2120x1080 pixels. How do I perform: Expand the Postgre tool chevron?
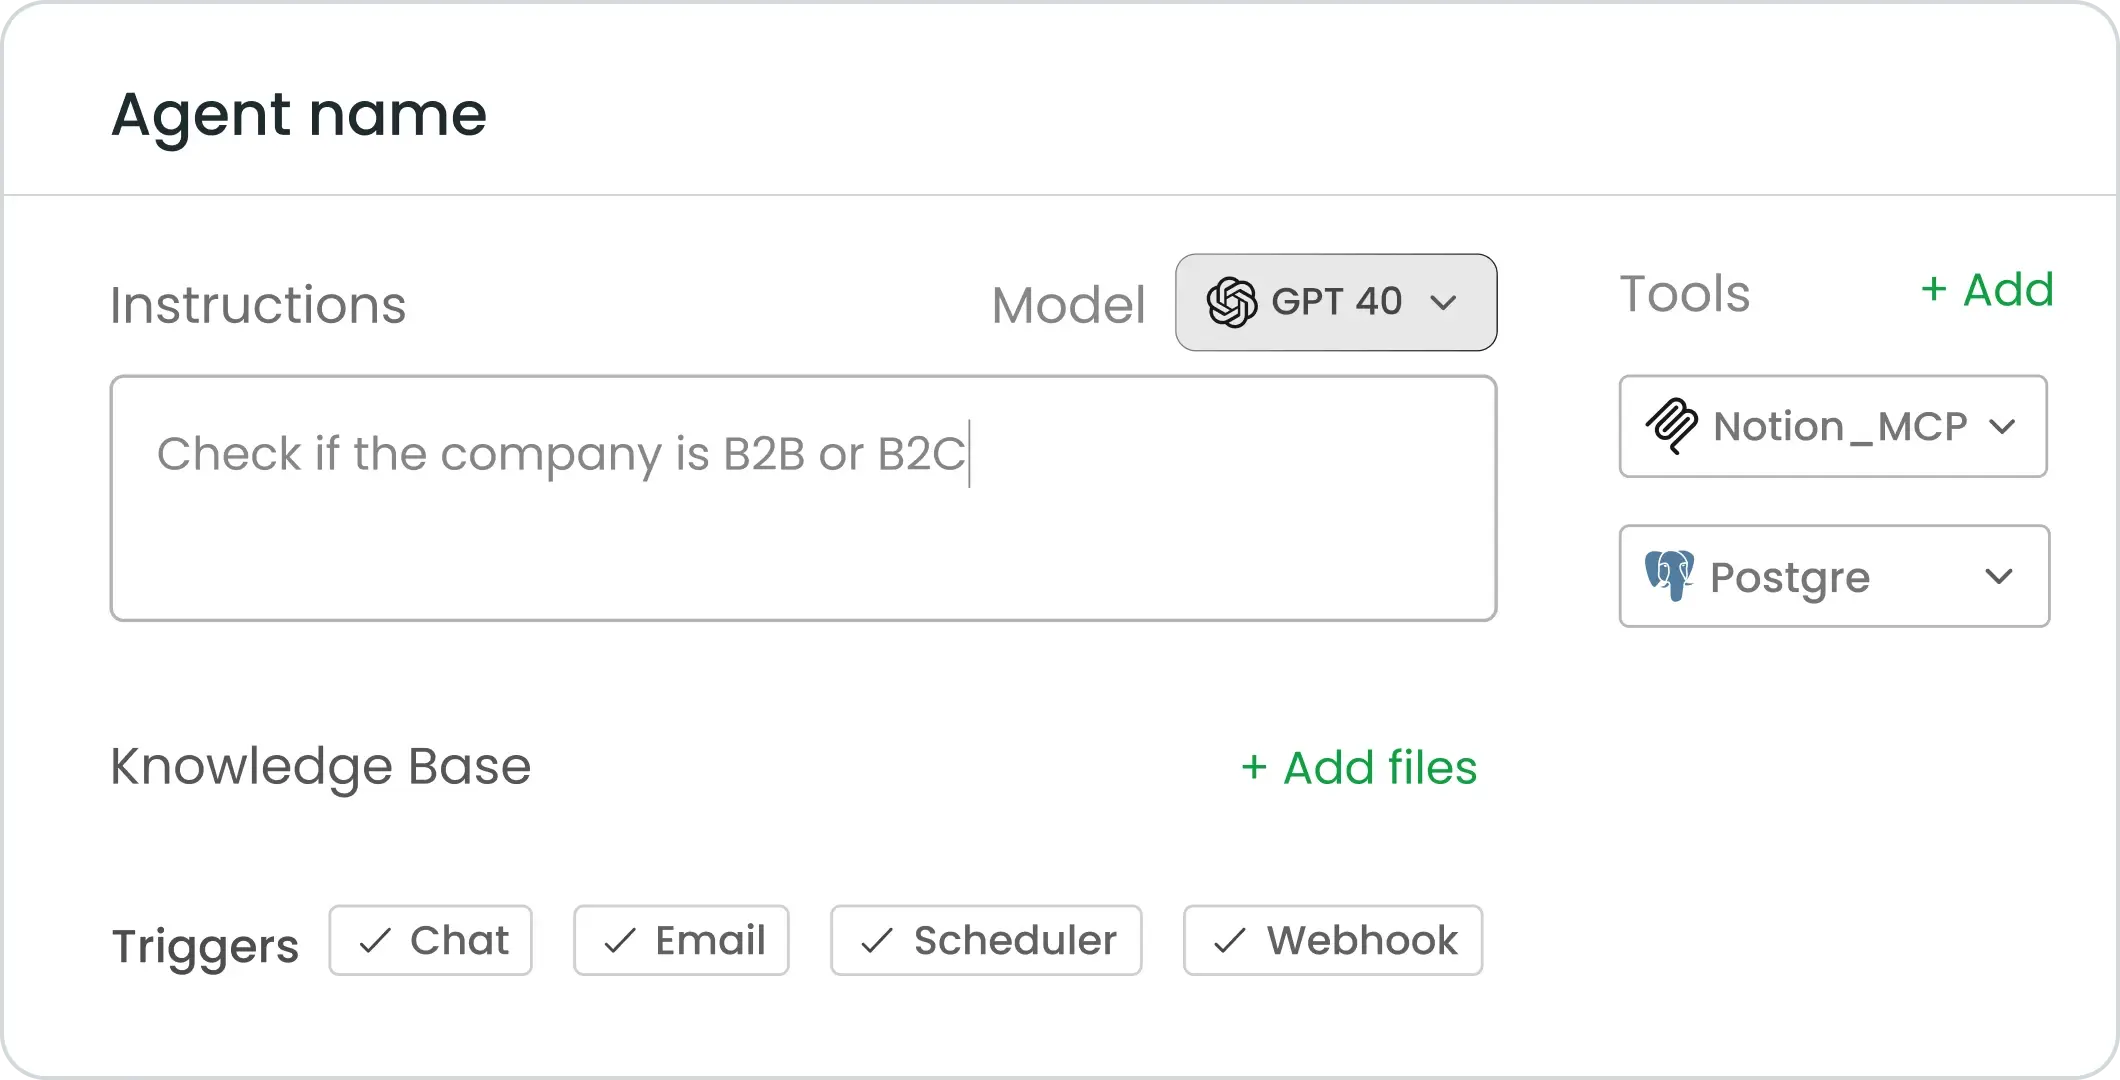pos(1999,577)
